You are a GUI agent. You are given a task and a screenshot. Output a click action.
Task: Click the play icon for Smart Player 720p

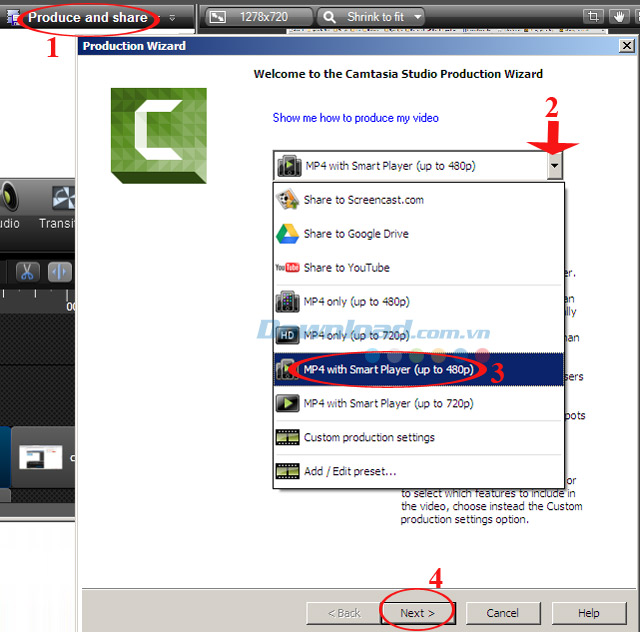point(288,403)
